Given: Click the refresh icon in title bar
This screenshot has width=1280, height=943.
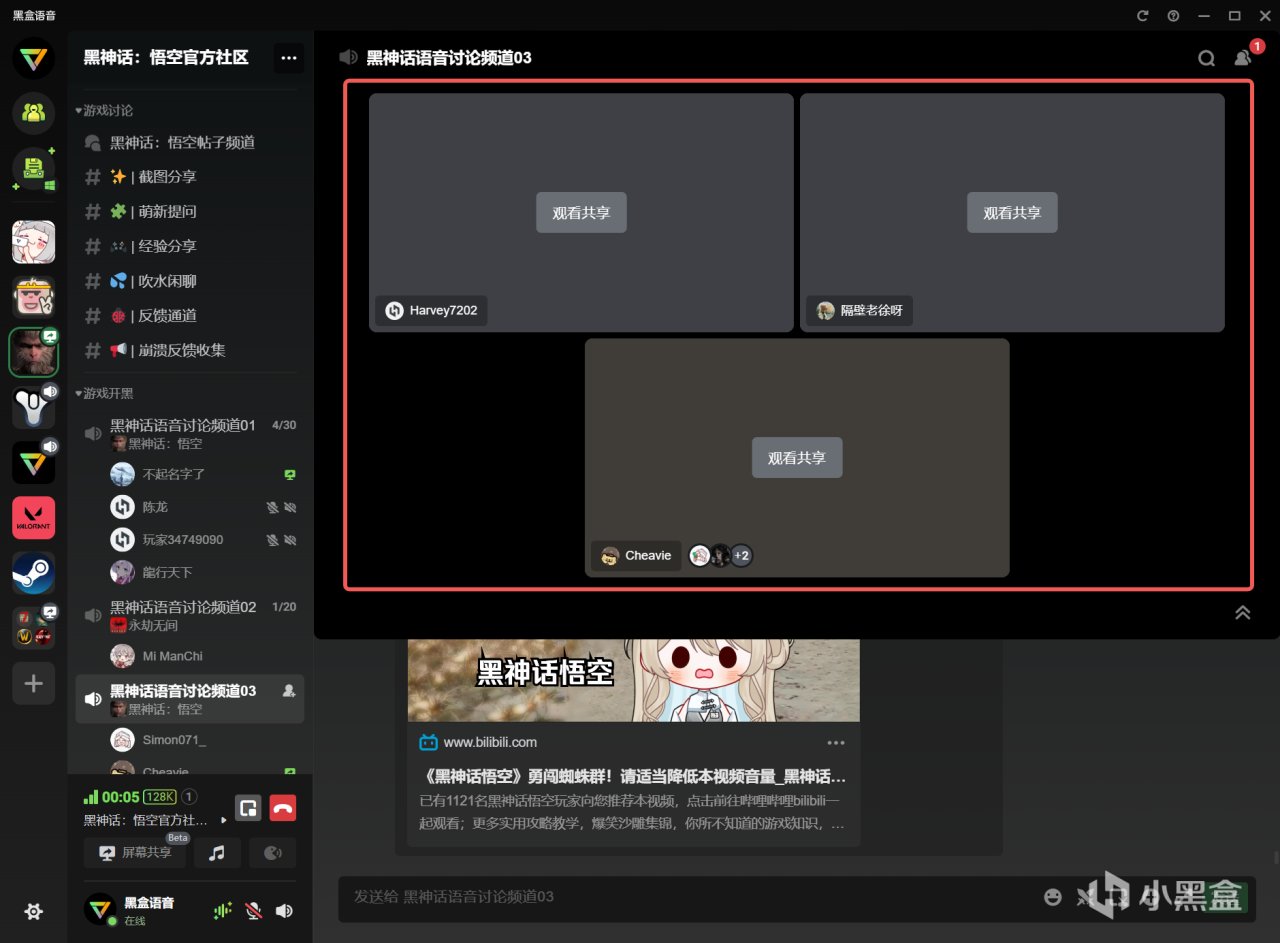Looking at the screenshot, I should tap(1143, 15).
